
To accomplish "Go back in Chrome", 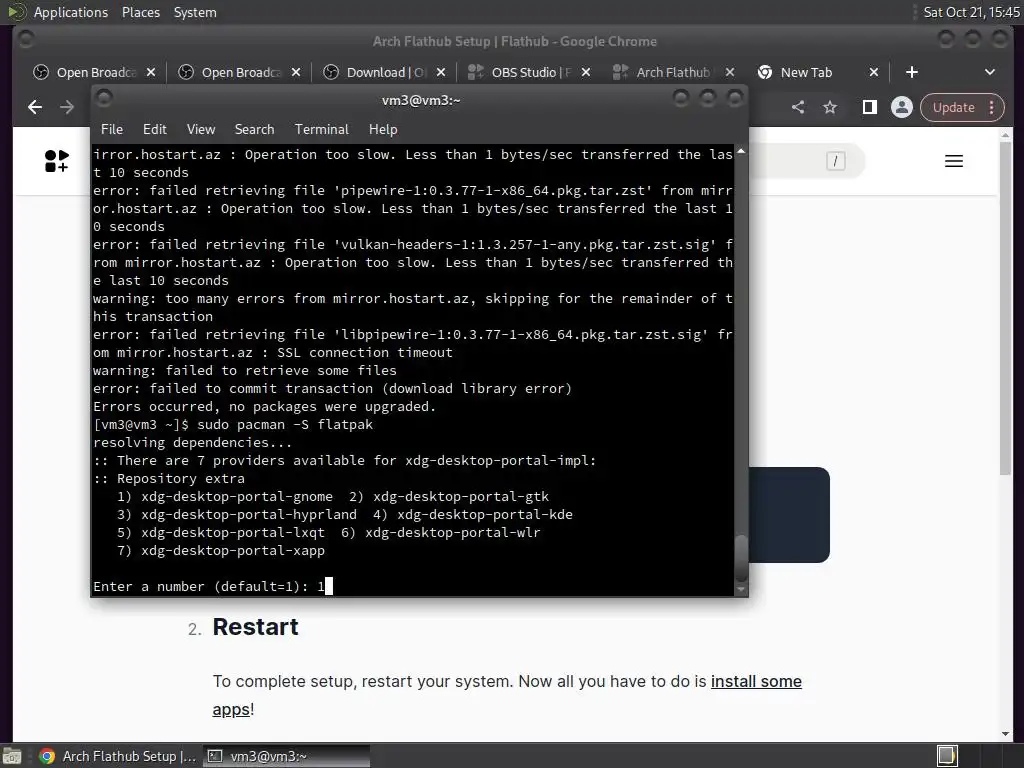I will (35, 107).
